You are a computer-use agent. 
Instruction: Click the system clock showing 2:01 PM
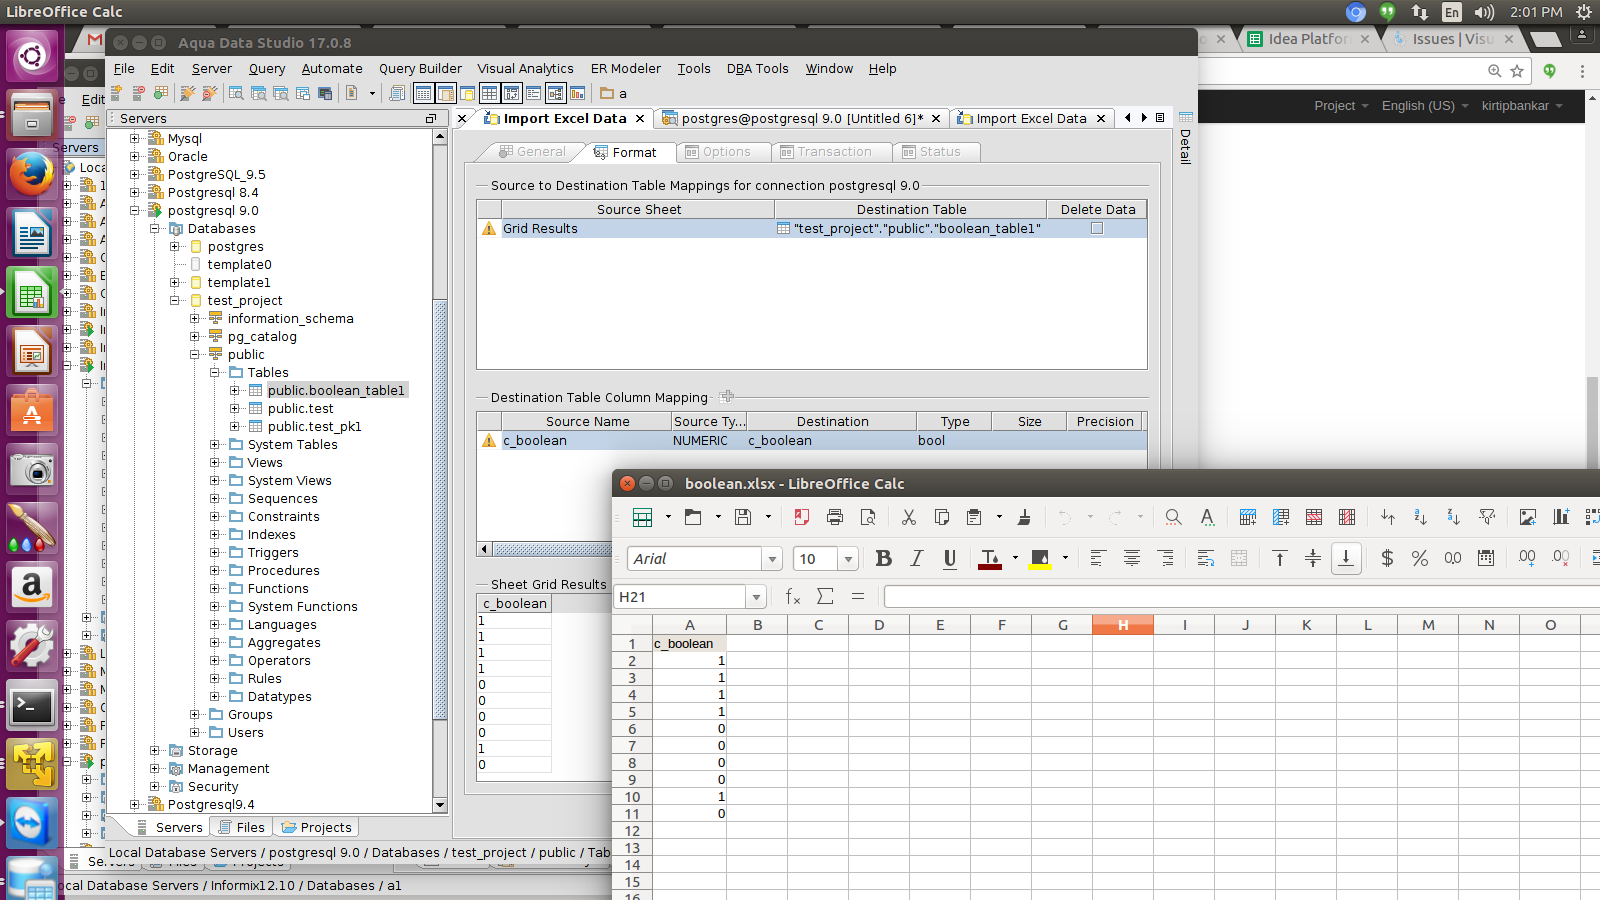tap(1536, 12)
